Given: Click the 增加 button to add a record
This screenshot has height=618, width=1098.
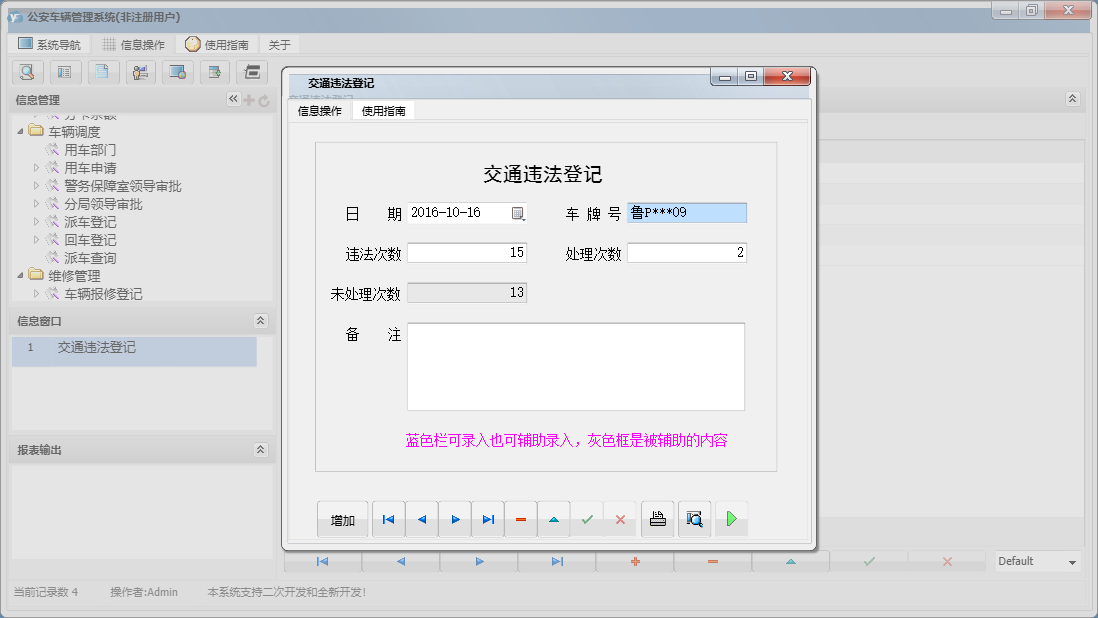Looking at the screenshot, I should [x=342, y=519].
